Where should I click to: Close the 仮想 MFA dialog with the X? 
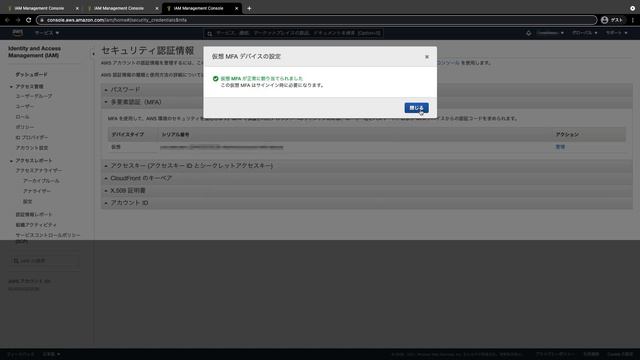pyautogui.click(x=427, y=57)
